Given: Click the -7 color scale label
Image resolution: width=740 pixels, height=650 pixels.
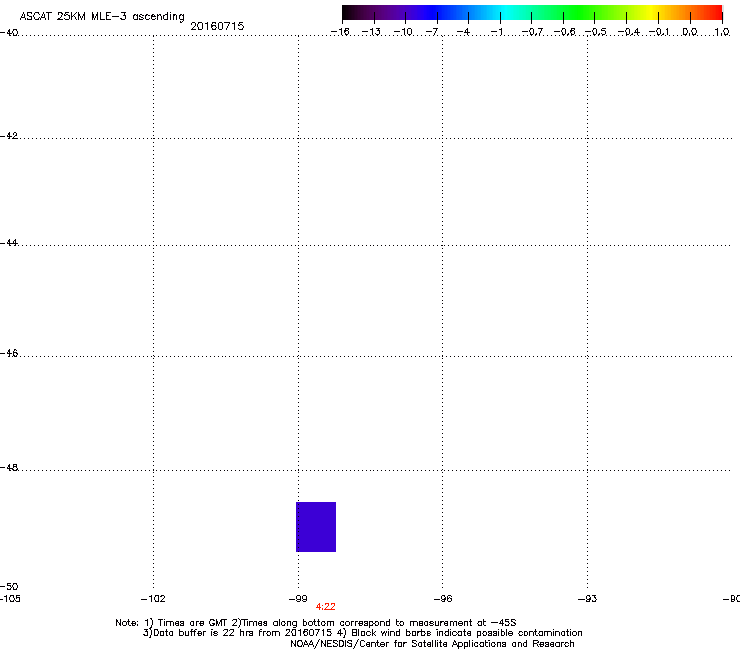Looking at the screenshot, I should (x=432, y=32).
